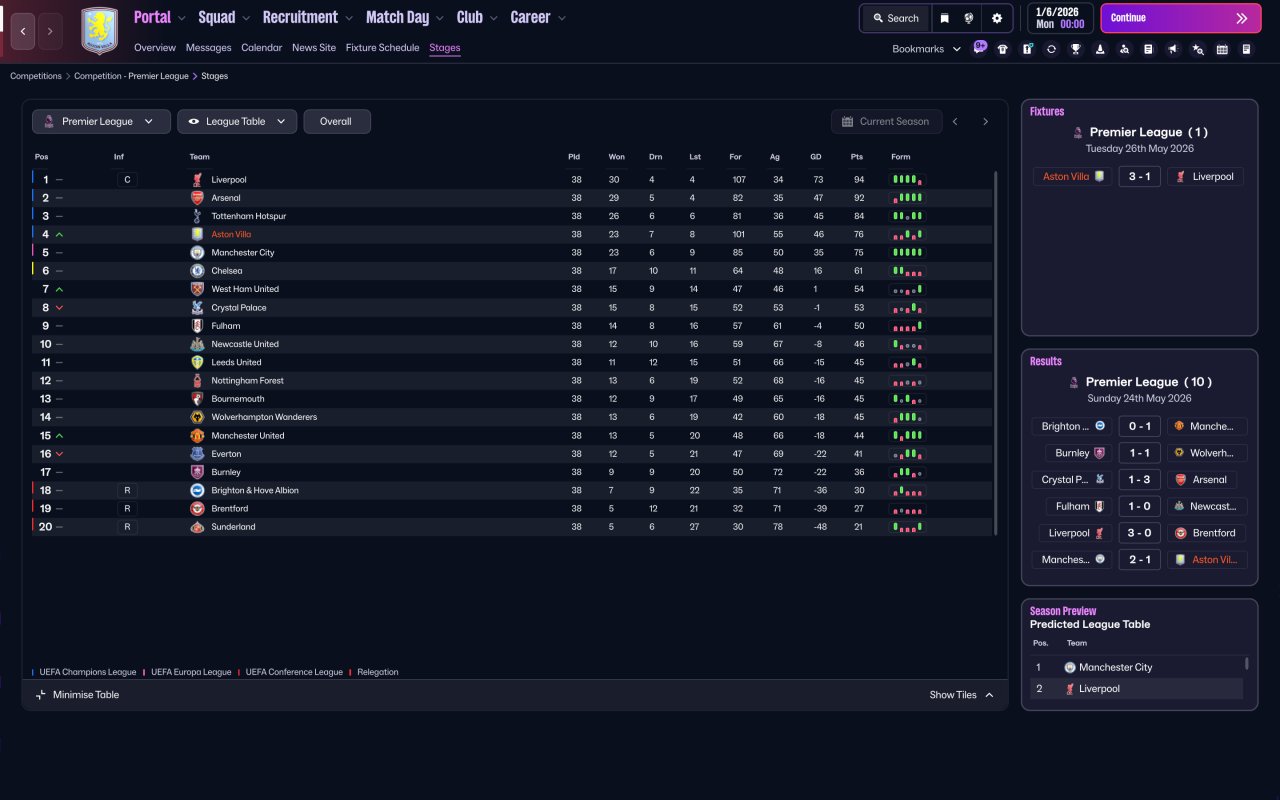1280x800 pixels.
Task: Open Competitions in the breadcrumb
Action: click(36, 76)
